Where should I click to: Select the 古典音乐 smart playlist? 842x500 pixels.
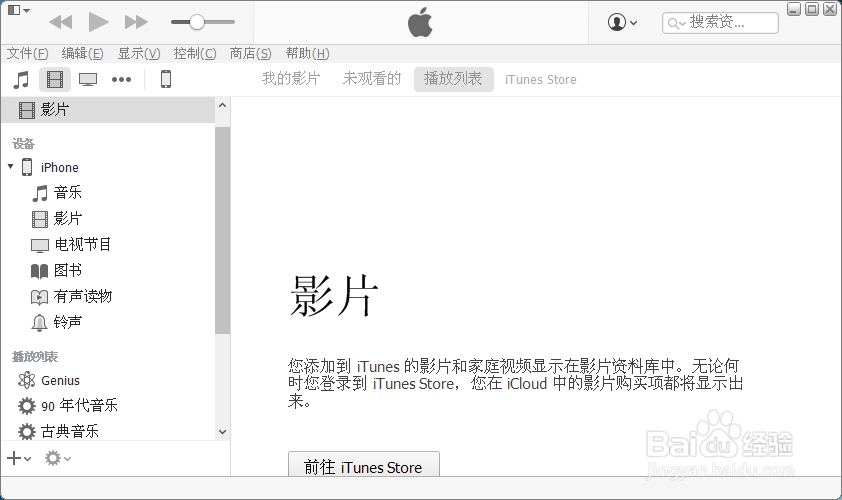click(x=70, y=431)
